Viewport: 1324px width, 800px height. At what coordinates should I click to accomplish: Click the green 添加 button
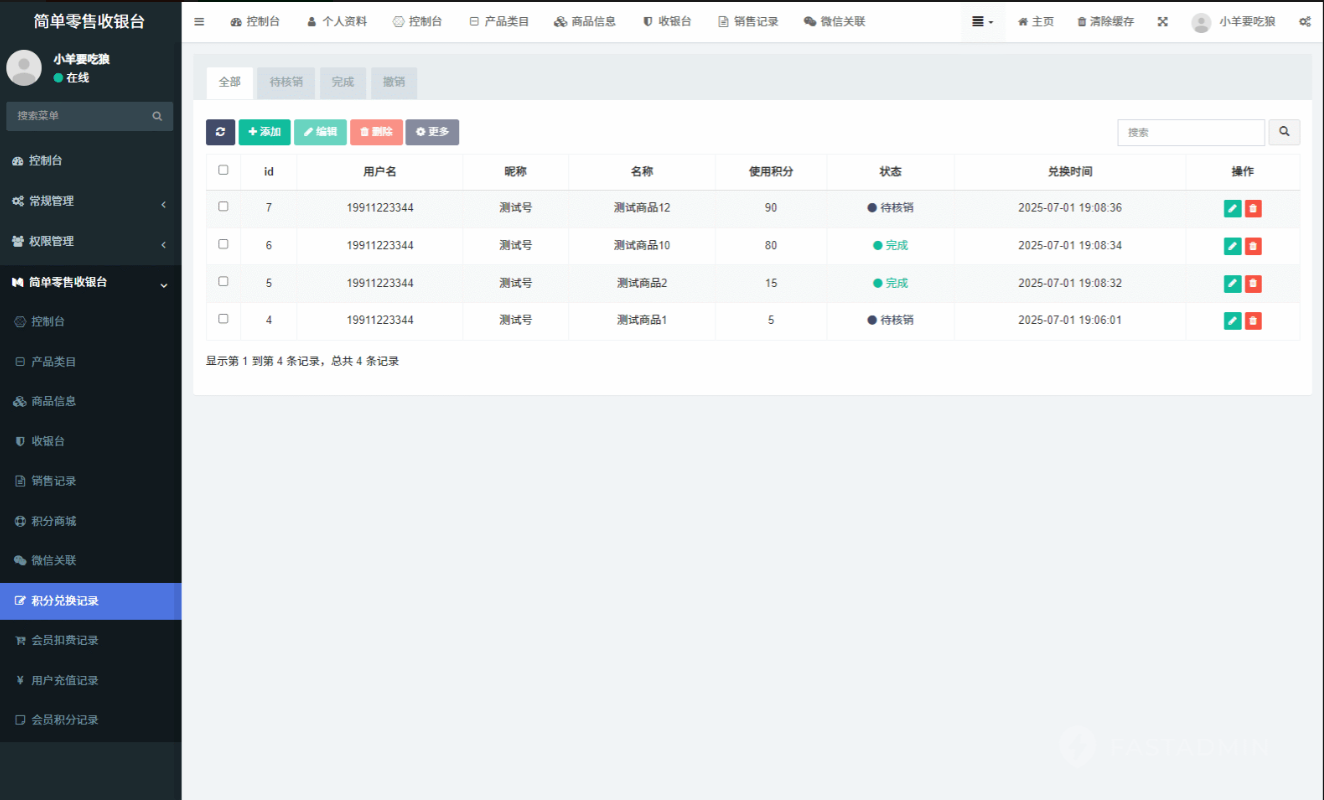(x=264, y=132)
